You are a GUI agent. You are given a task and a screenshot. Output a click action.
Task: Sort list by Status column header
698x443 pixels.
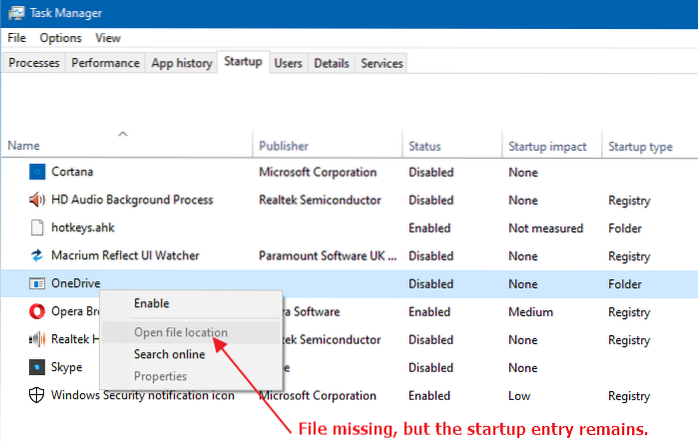tap(425, 146)
